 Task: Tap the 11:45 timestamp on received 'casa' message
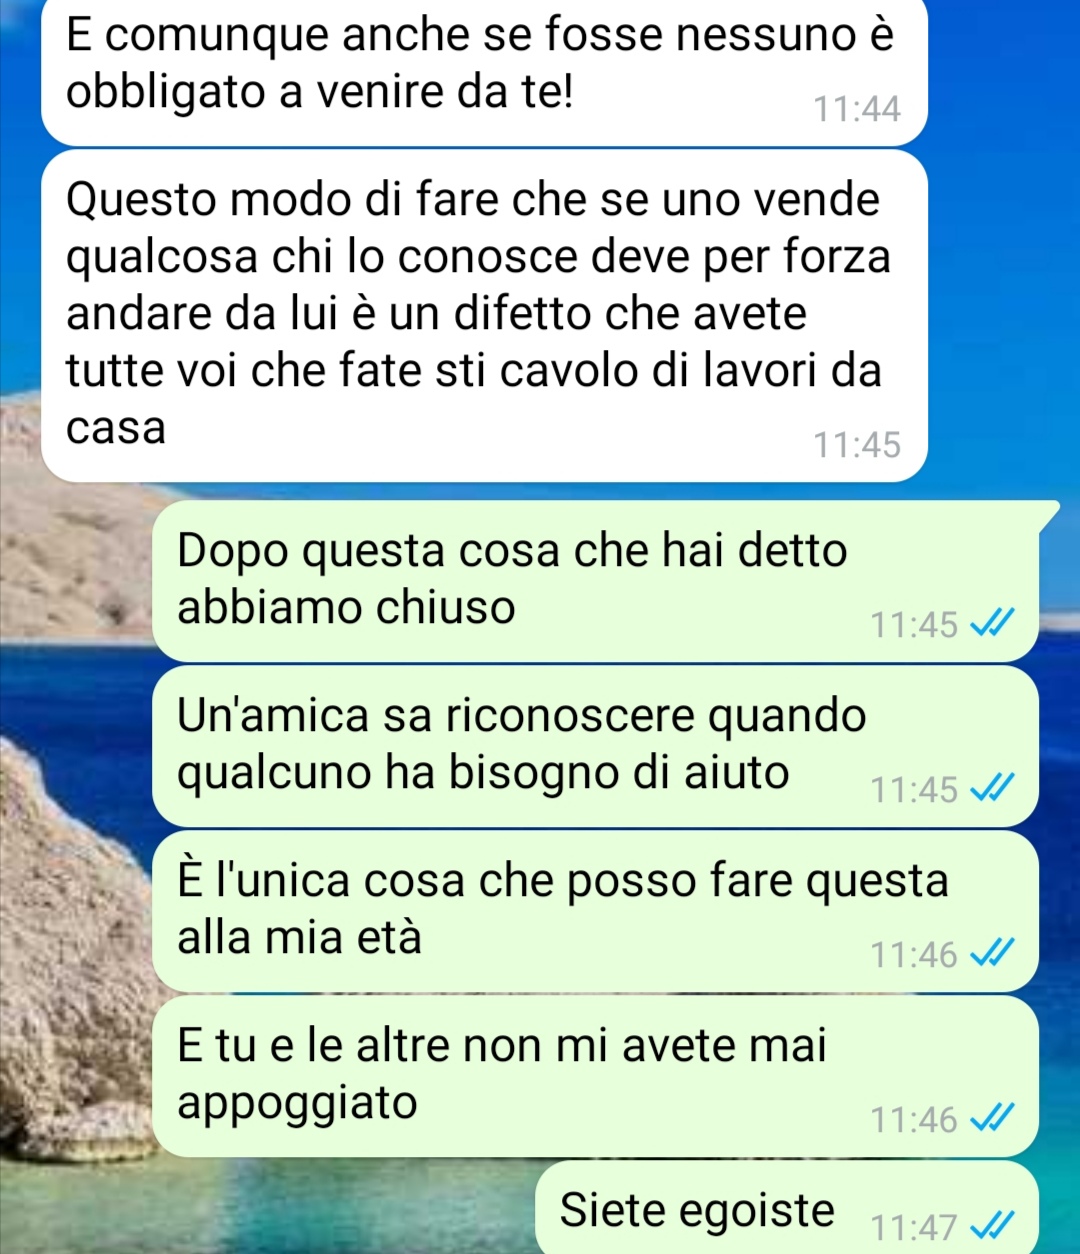857,445
